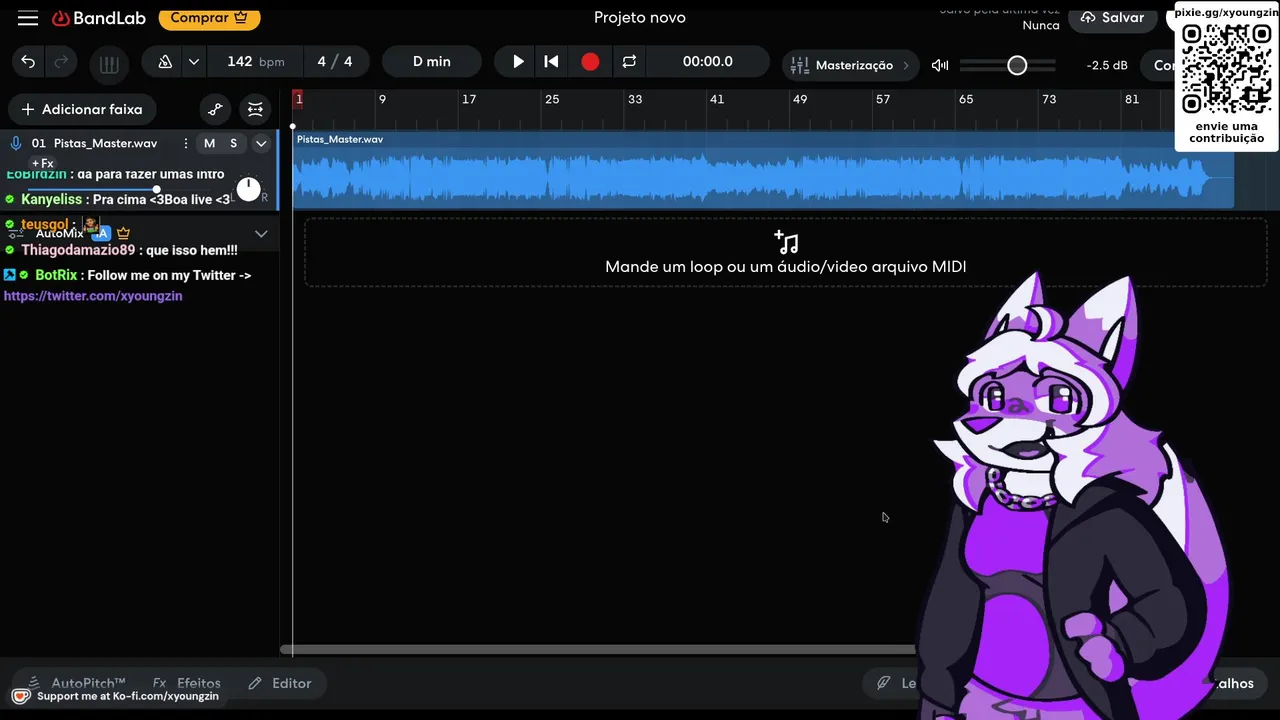This screenshot has height=720, width=1280.
Task: Open the AutoMix mixer icon
Action: 16,232
